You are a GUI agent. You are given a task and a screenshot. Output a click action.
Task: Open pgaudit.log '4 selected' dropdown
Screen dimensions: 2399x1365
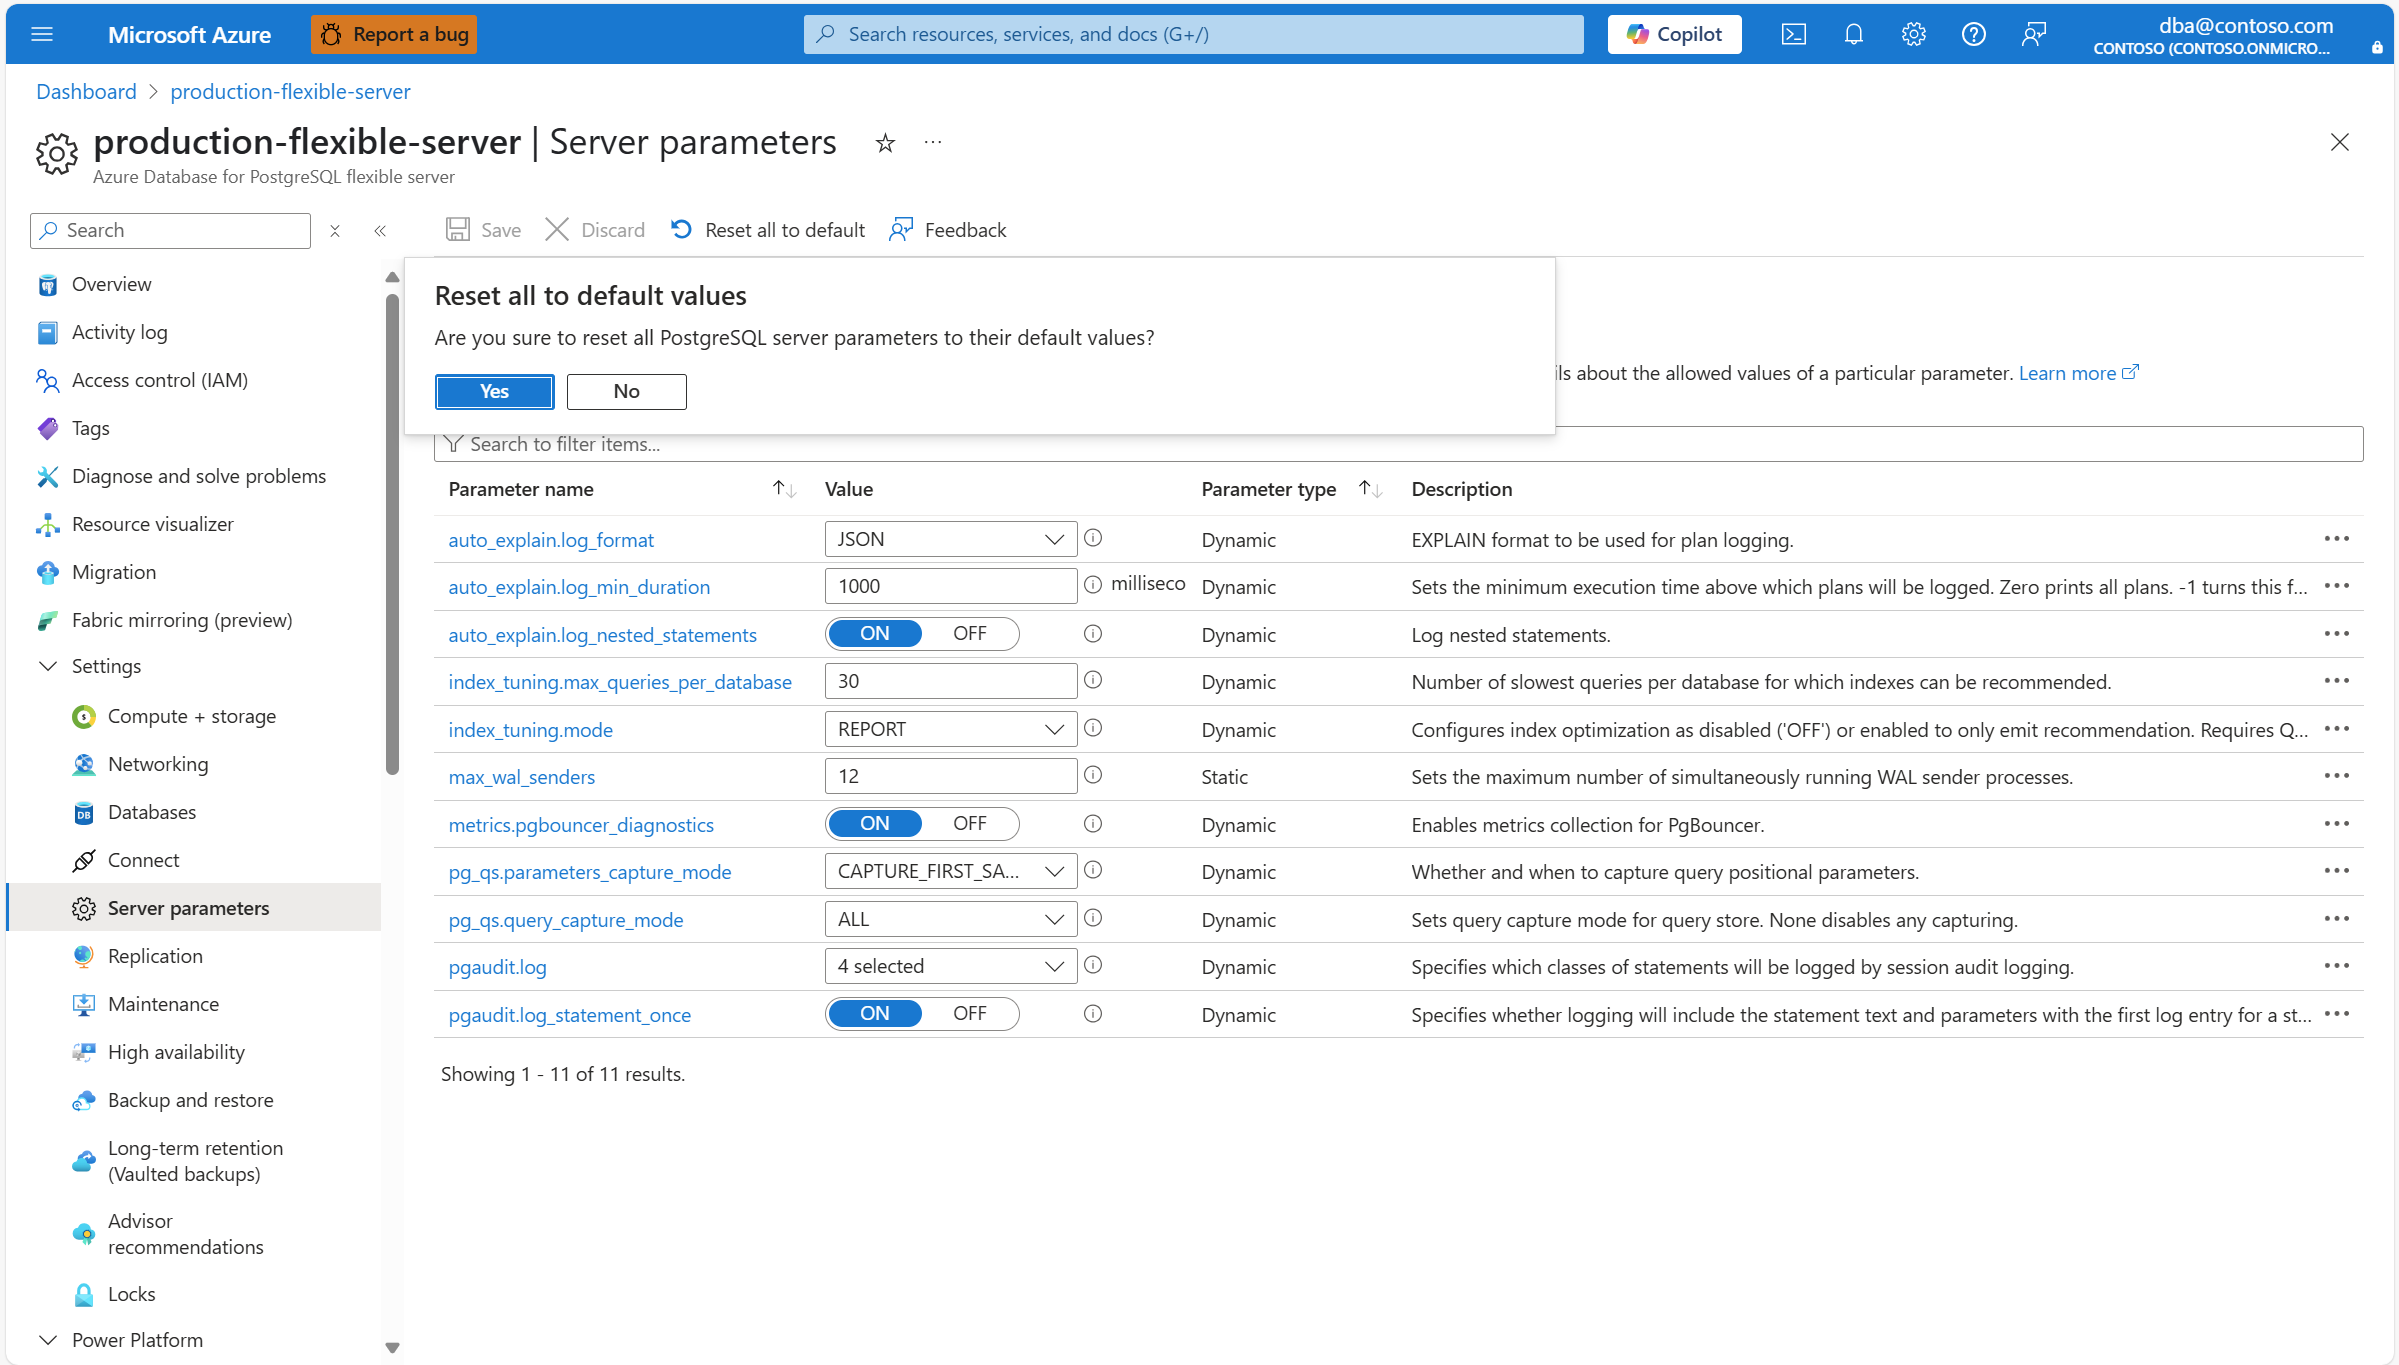pyautogui.click(x=951, y=966)
